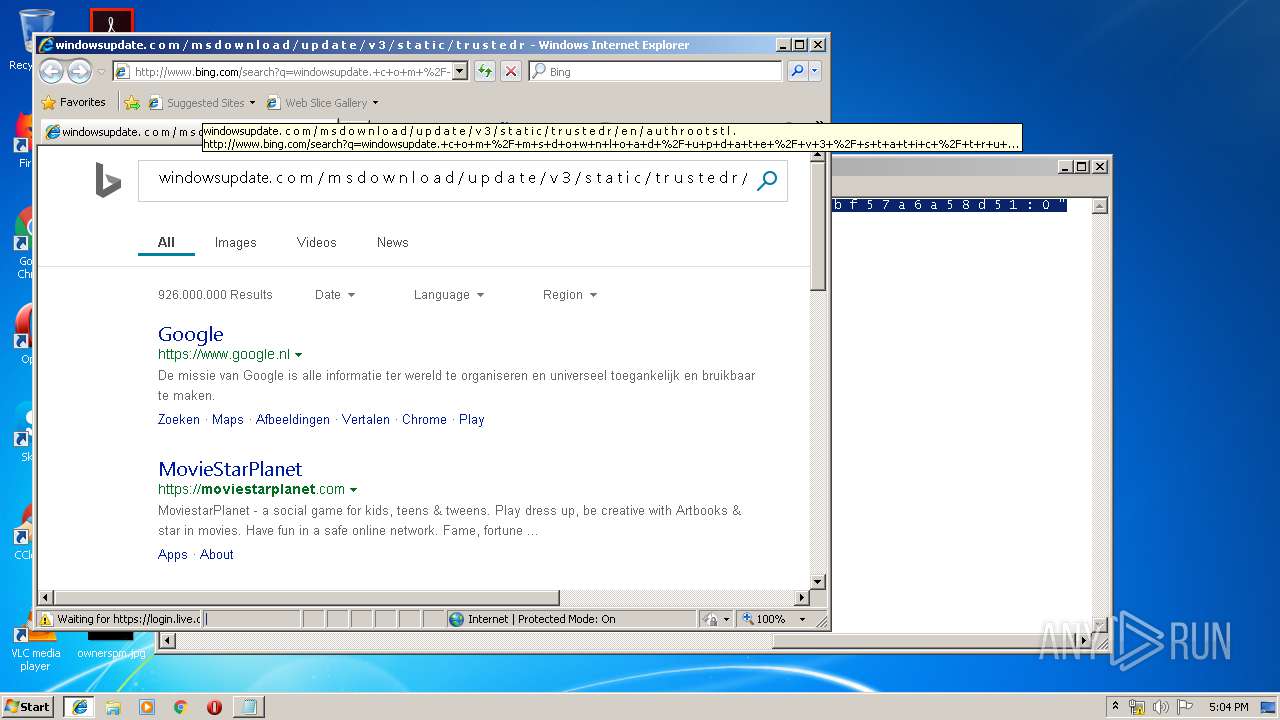Click Notepad vertical scrollbar up arrow

coord(1100,206)
